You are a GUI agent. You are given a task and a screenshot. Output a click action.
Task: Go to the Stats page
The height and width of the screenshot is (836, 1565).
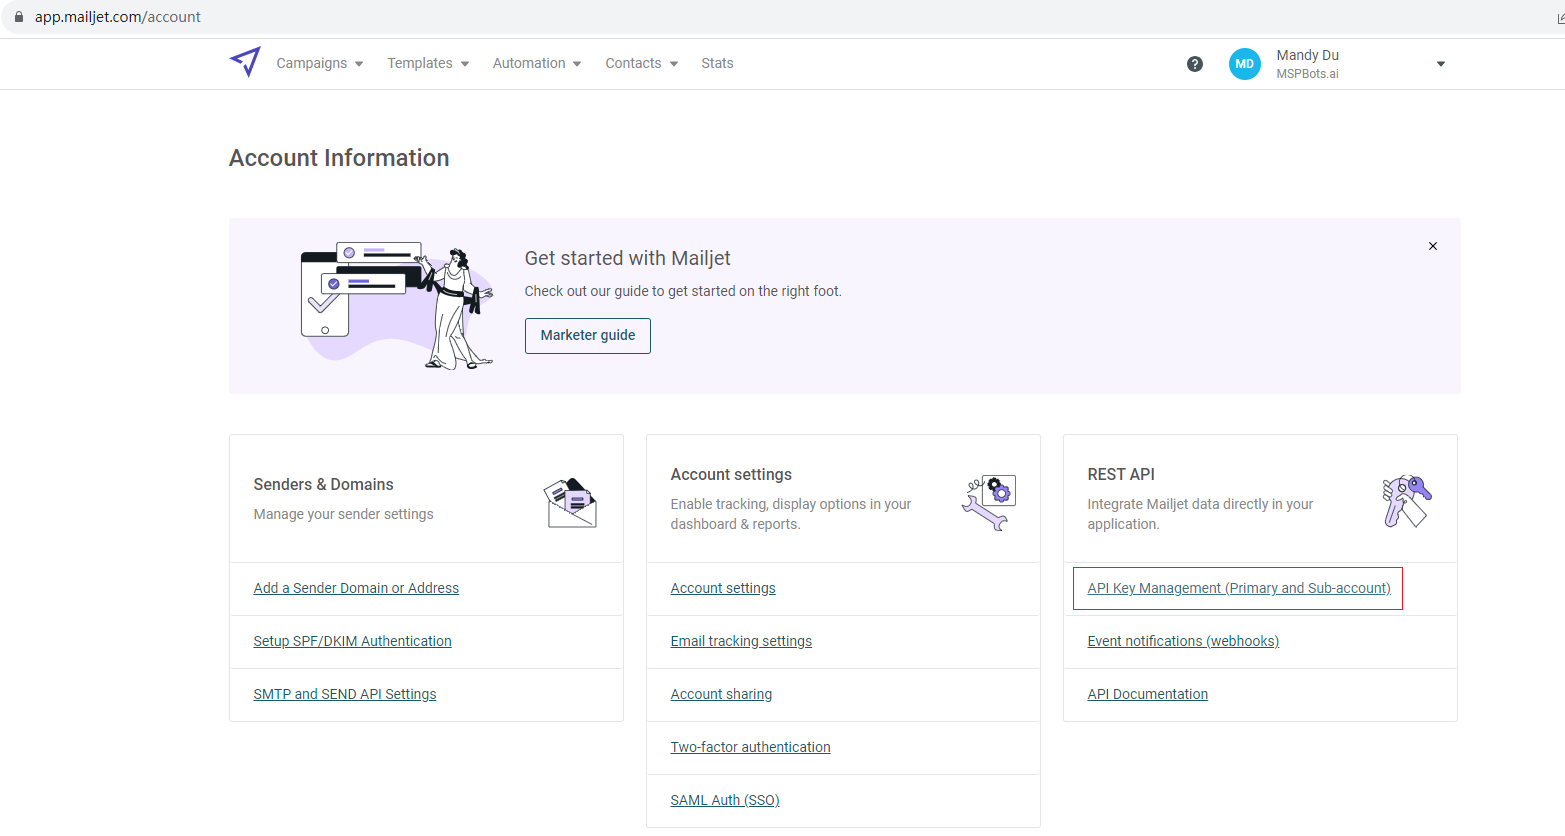717,63
